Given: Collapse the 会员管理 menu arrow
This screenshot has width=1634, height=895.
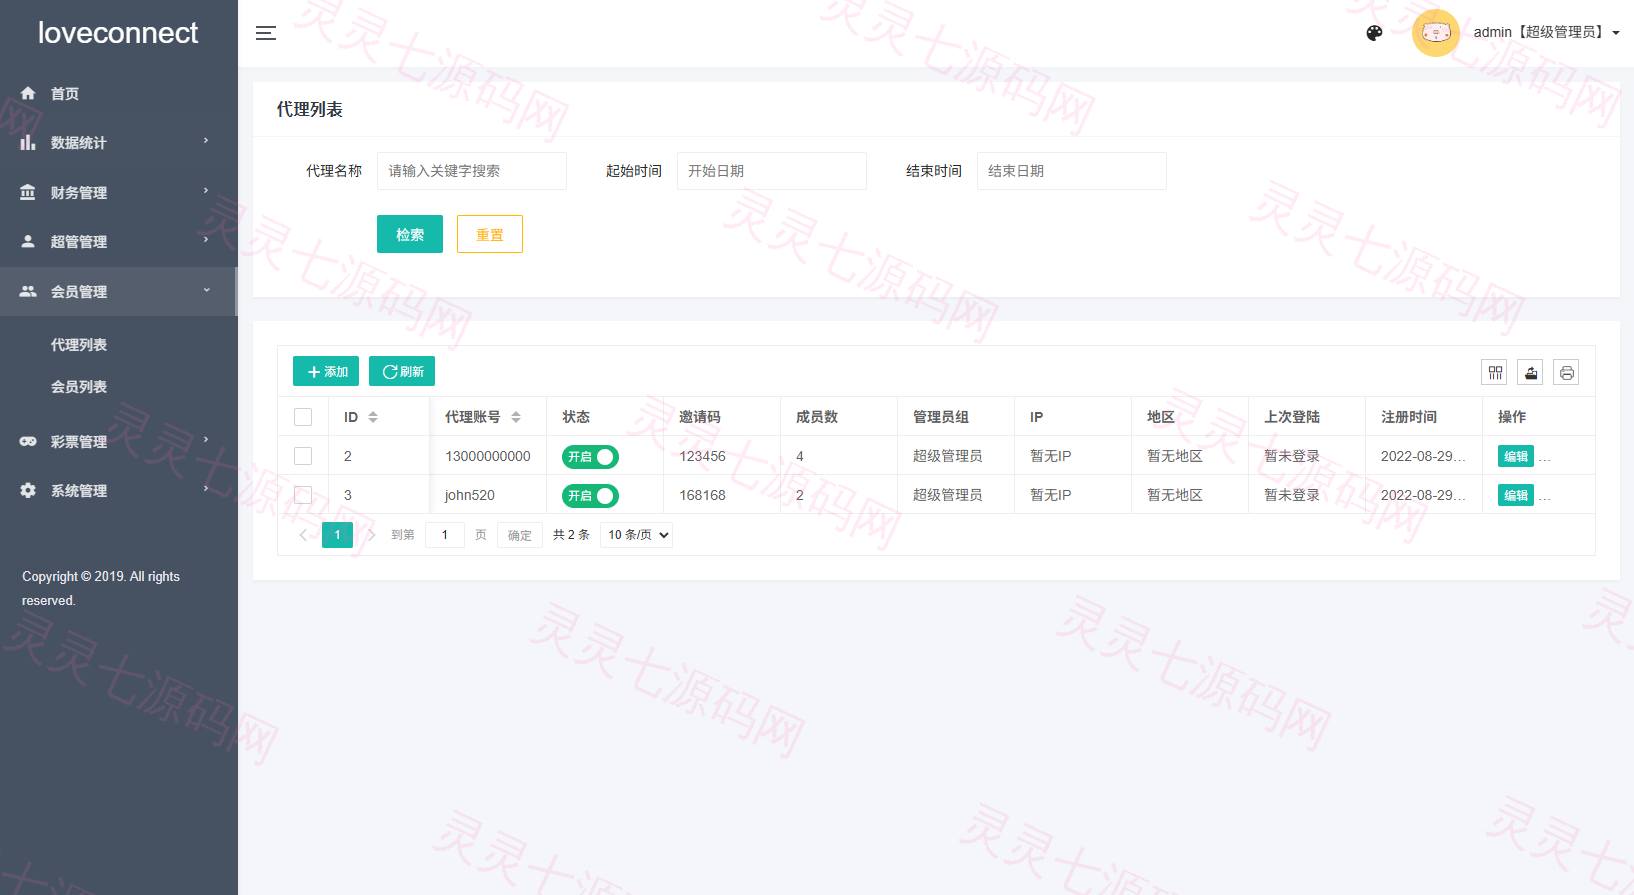Looking at the screenshot, I should tap(206, 290).
